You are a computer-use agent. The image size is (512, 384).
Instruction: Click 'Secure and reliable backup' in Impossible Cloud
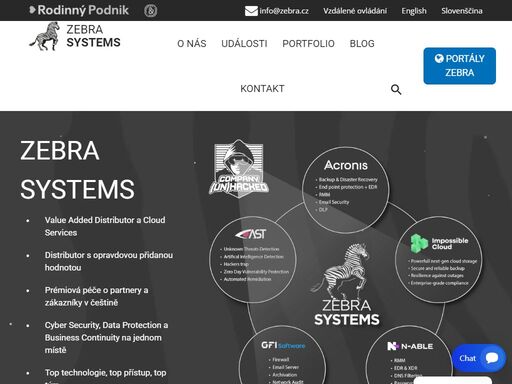coord(437,268)
